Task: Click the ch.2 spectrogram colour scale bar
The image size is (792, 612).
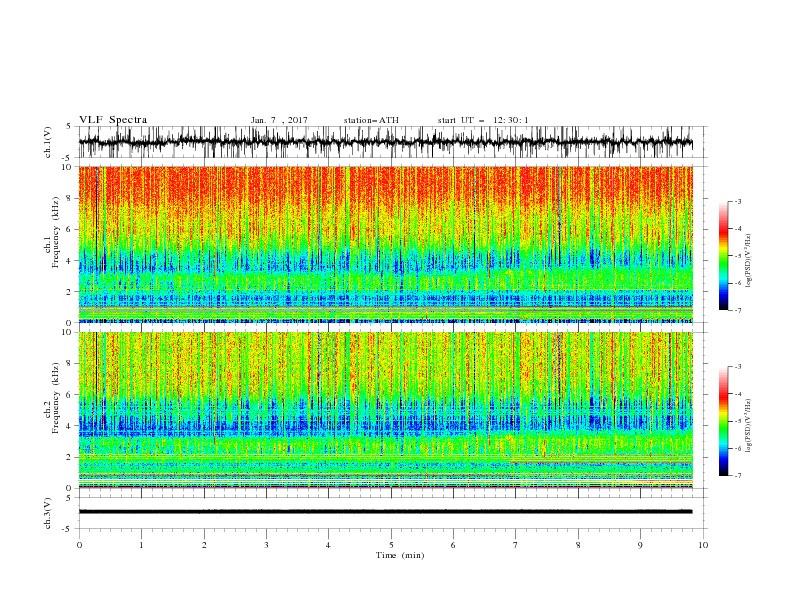Action: 723,421
